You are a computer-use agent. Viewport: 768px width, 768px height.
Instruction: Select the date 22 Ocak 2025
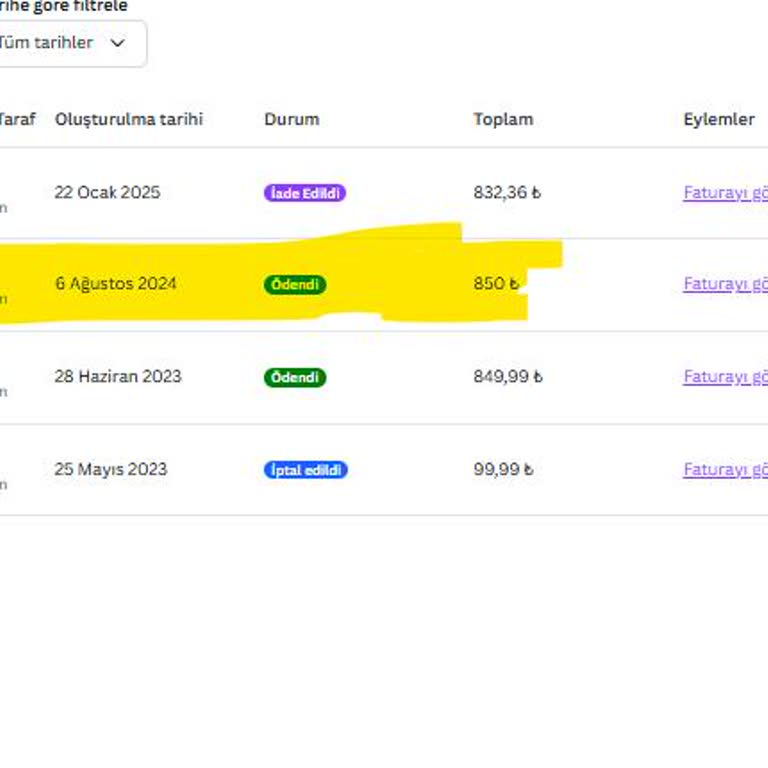pos(107,192)
